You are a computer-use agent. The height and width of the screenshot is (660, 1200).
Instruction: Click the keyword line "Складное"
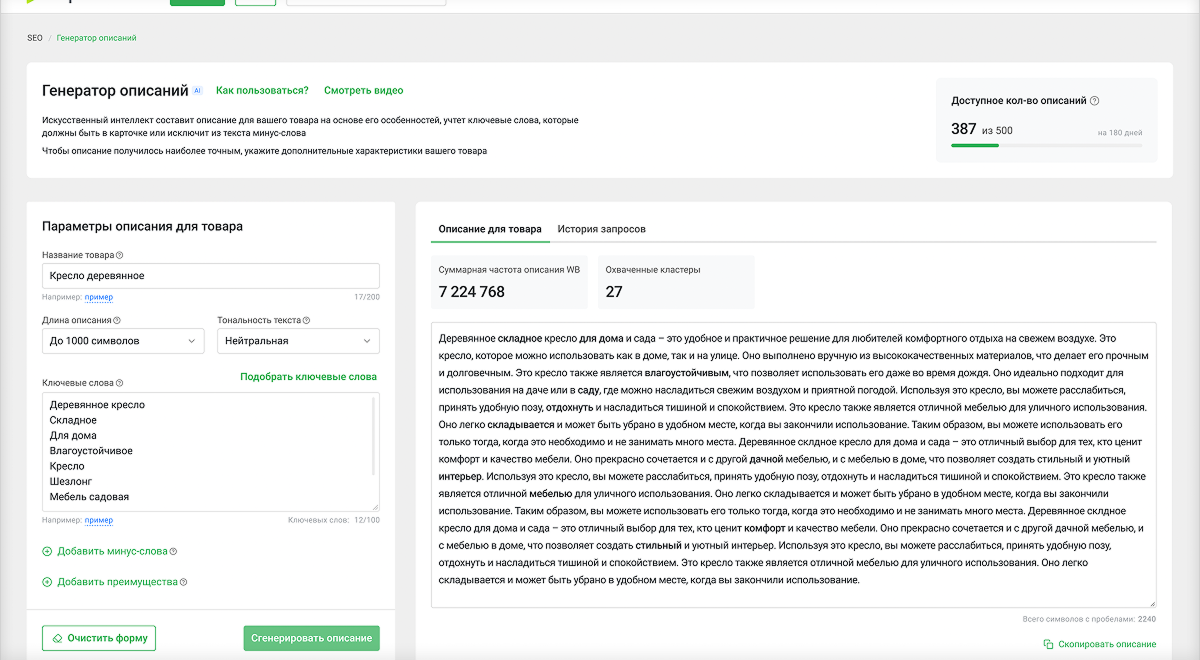73,420
